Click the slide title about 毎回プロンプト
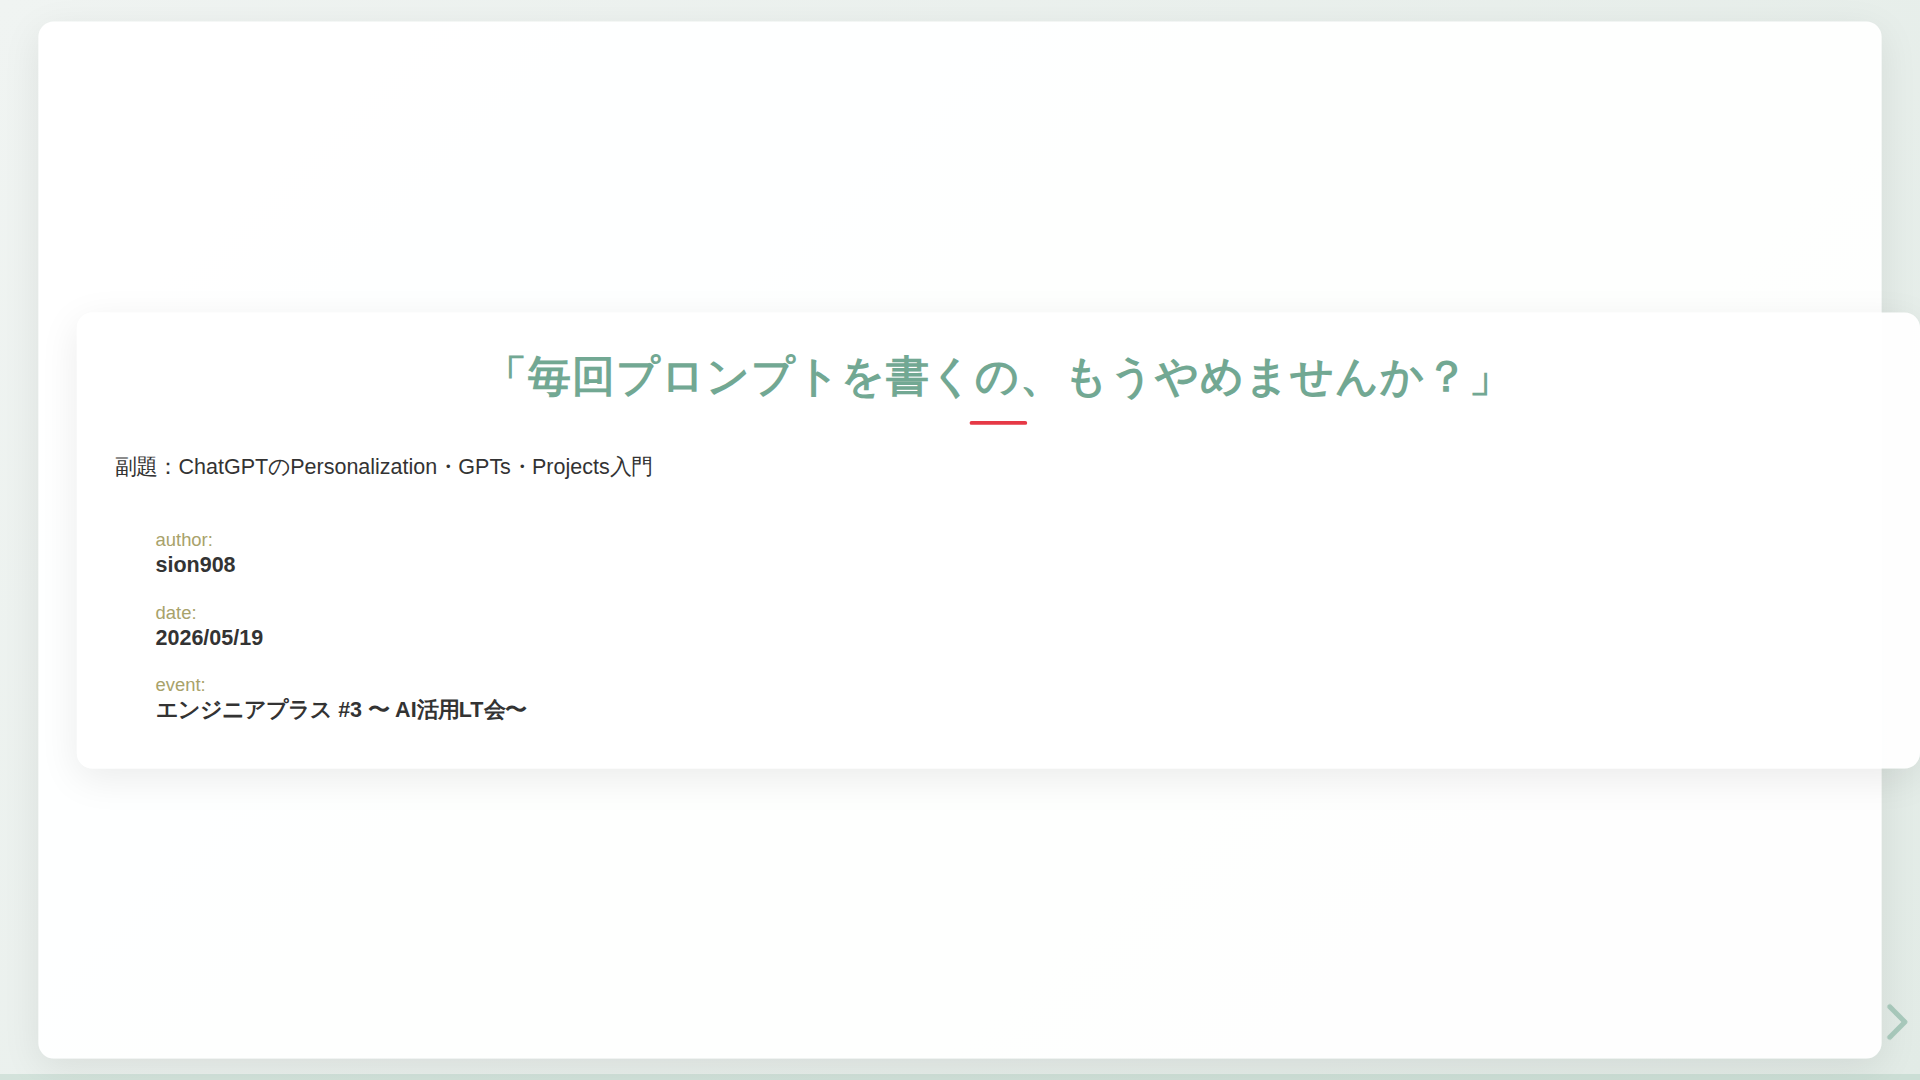This screenshot has width=1920, height=1080. point(997,378)
